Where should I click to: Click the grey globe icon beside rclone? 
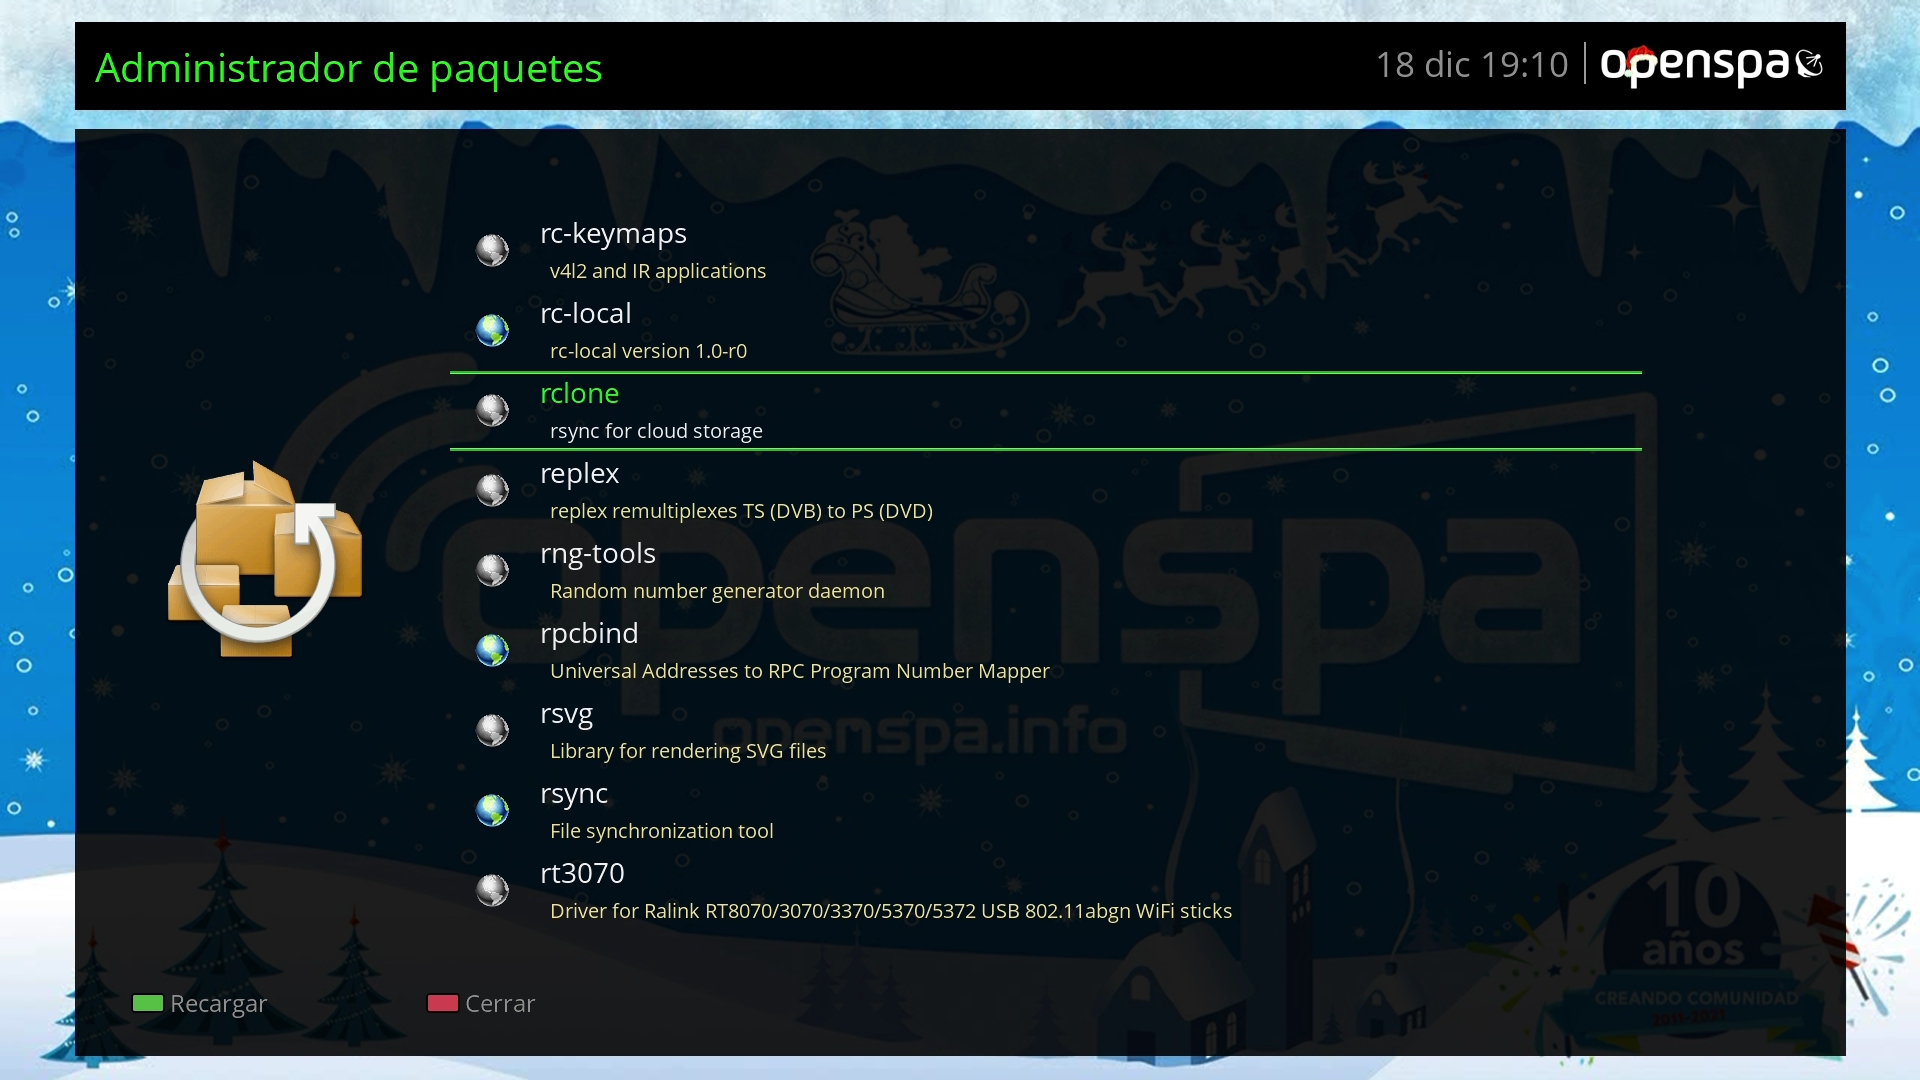[x=492, y=410]
